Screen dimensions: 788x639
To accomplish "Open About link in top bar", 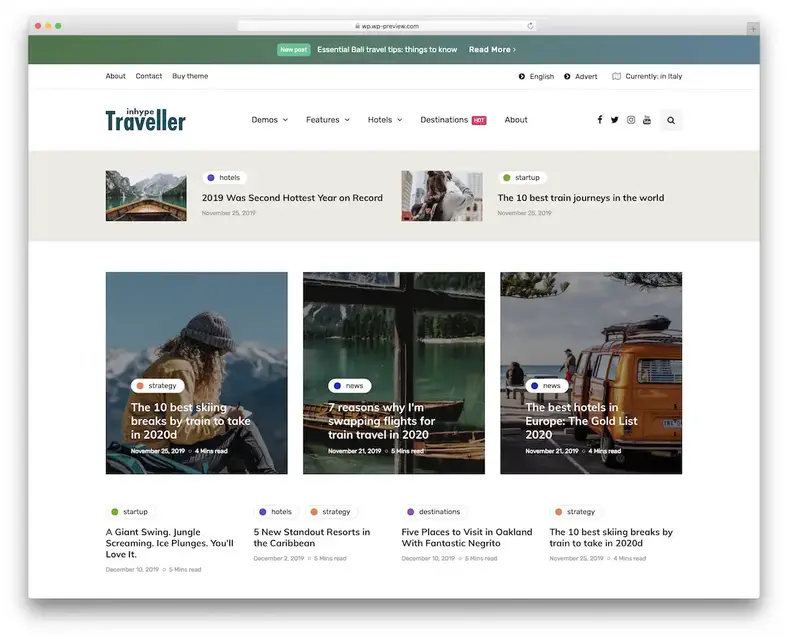I will (x=115, y=76).
